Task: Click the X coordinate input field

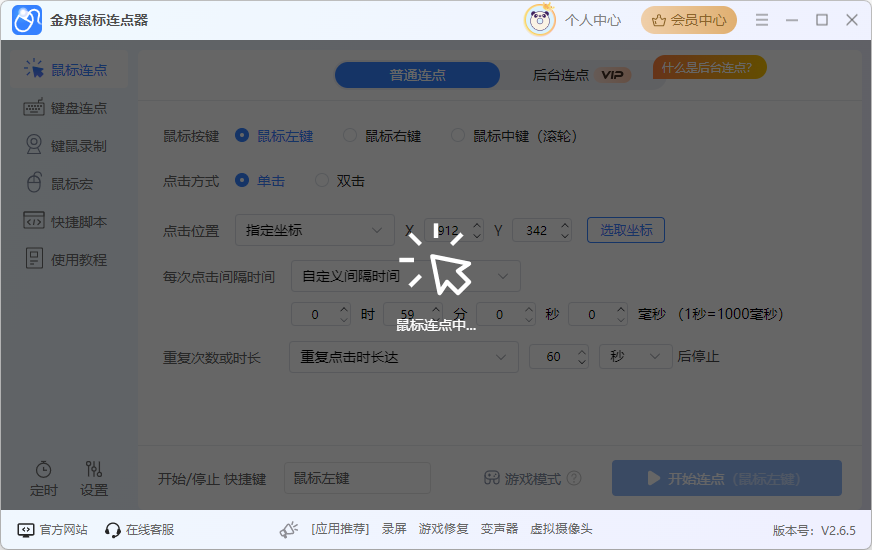Action: pos(454,230)
